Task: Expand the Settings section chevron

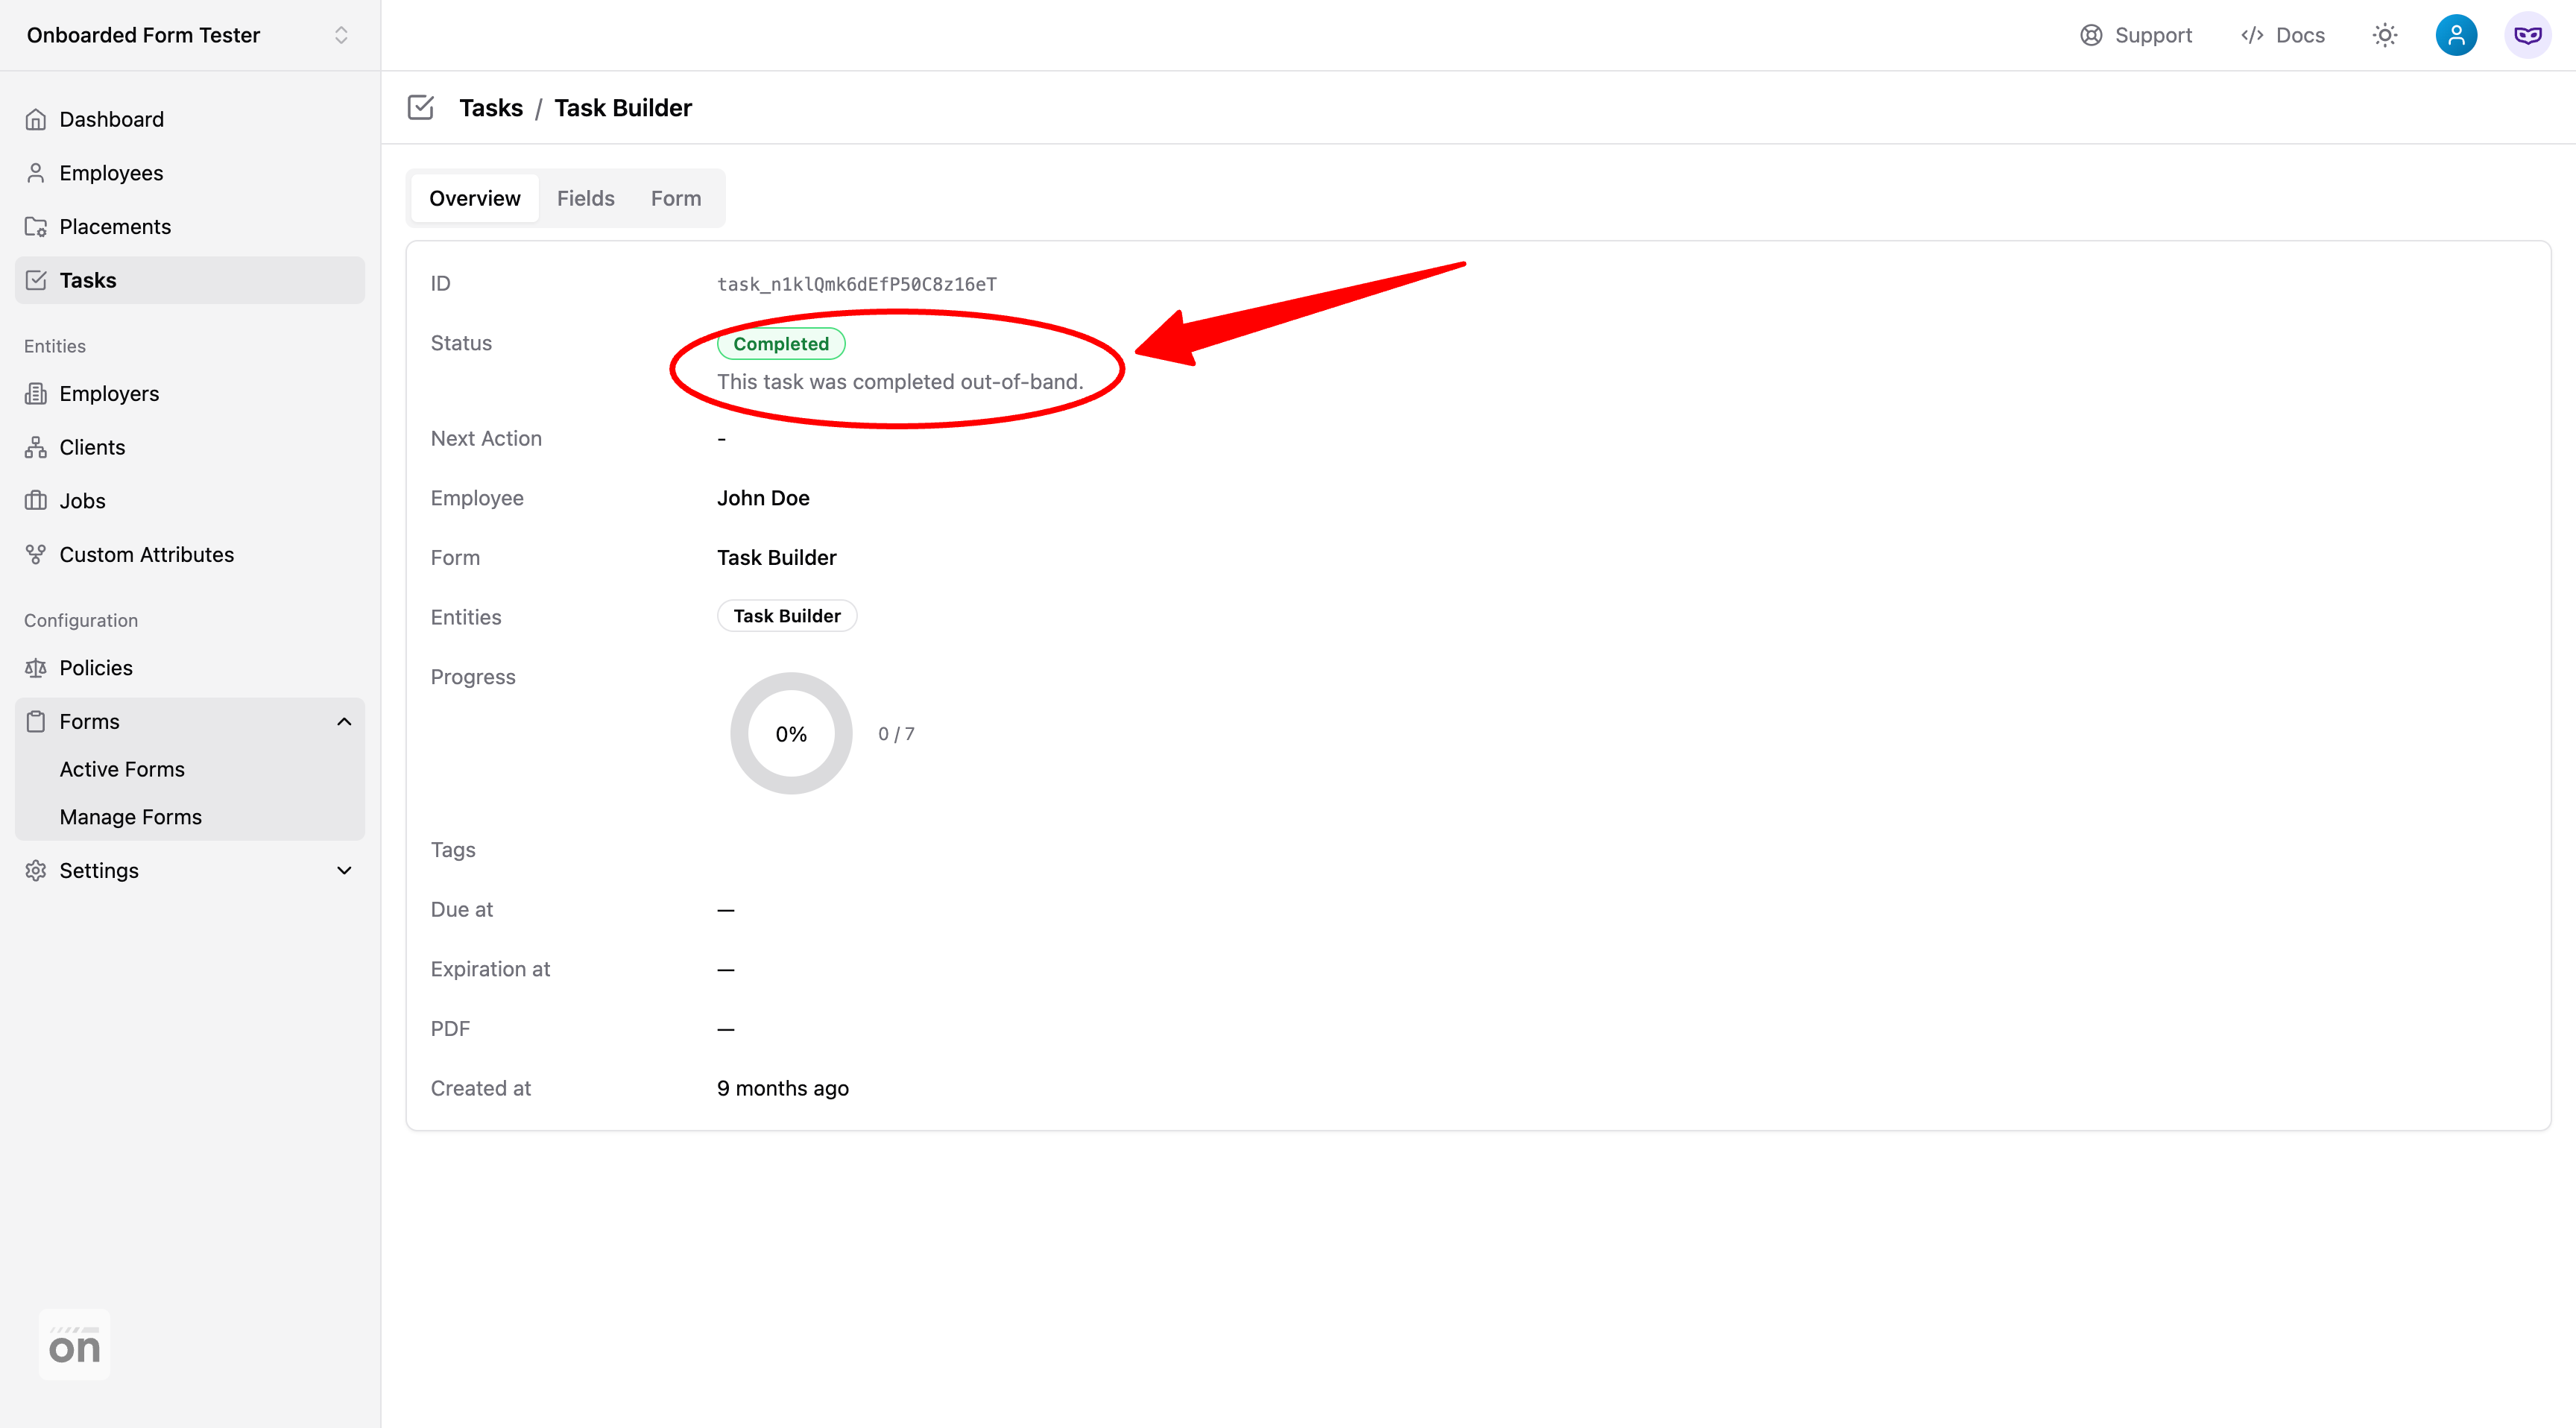Action: (x=344, y=871)
